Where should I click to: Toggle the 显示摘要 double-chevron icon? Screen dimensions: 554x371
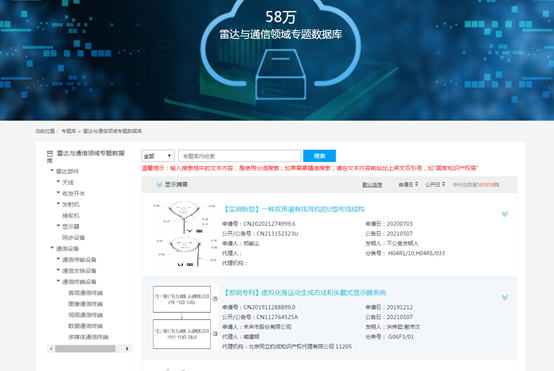pos(159,185)
